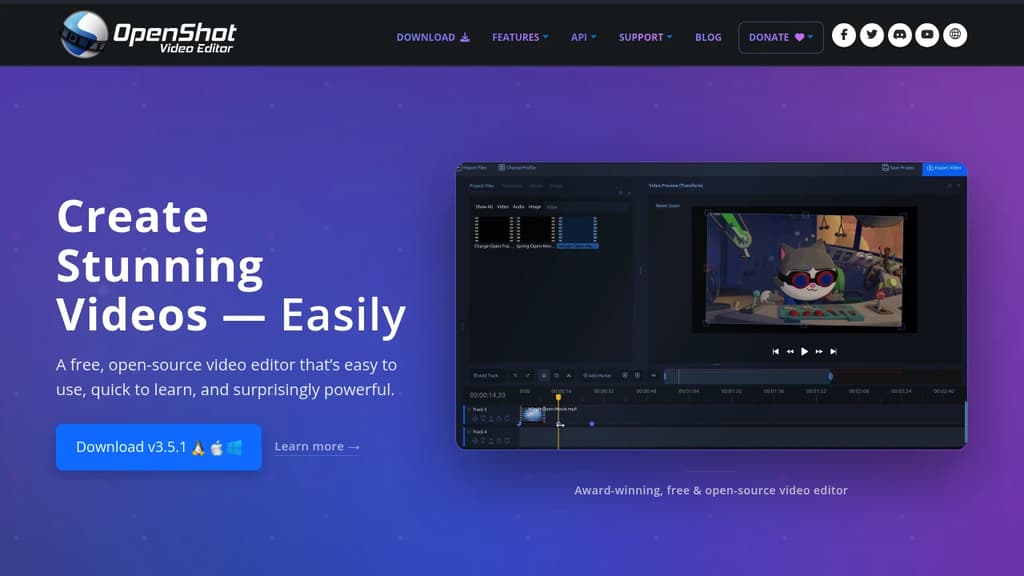Click Jump to End playback icon
Viewport: 1024px width, 576px height.
tap(833, 351)
